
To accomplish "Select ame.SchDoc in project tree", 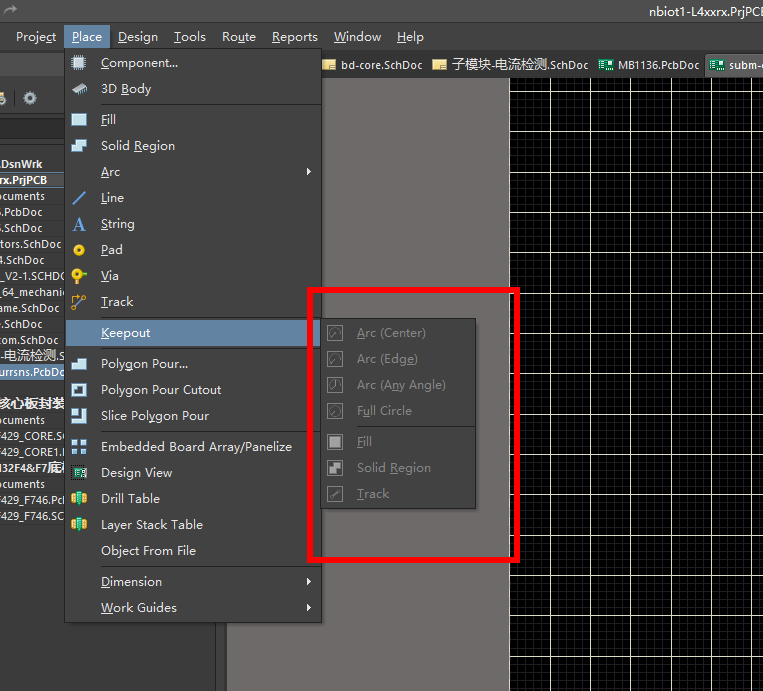I will coord(32,309).
